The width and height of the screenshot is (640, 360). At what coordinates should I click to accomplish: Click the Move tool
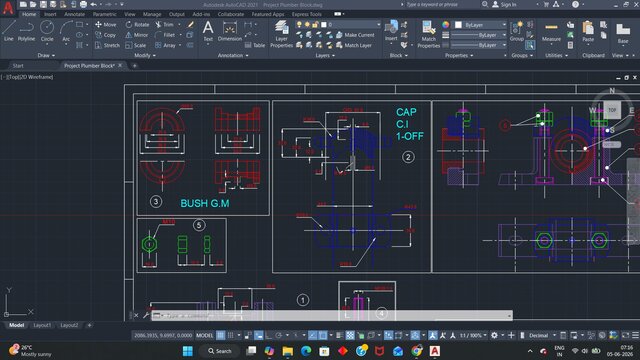pos(106,24)
